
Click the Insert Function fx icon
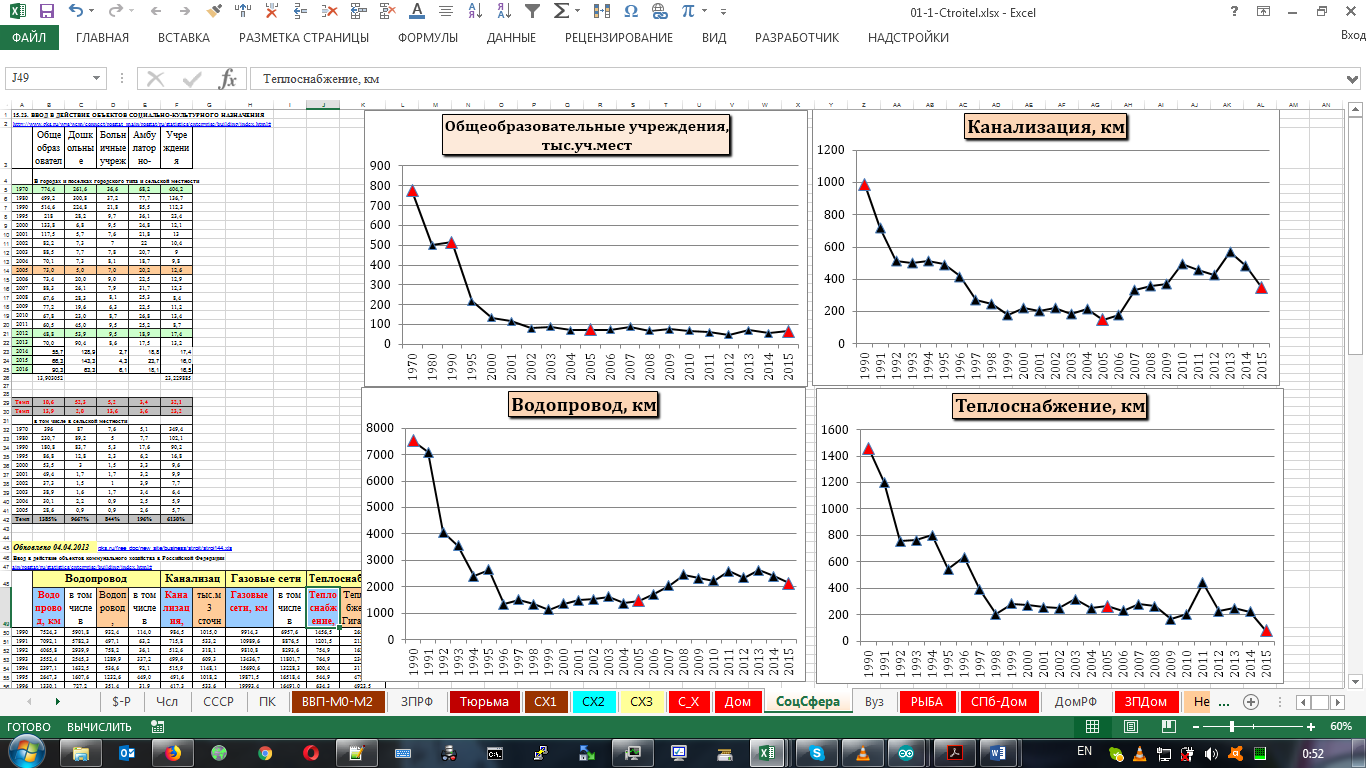click(228, 79)
